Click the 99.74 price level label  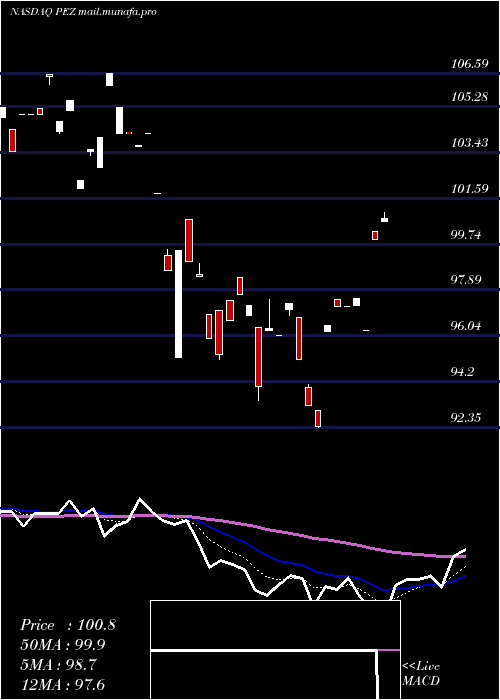point(467,234)
